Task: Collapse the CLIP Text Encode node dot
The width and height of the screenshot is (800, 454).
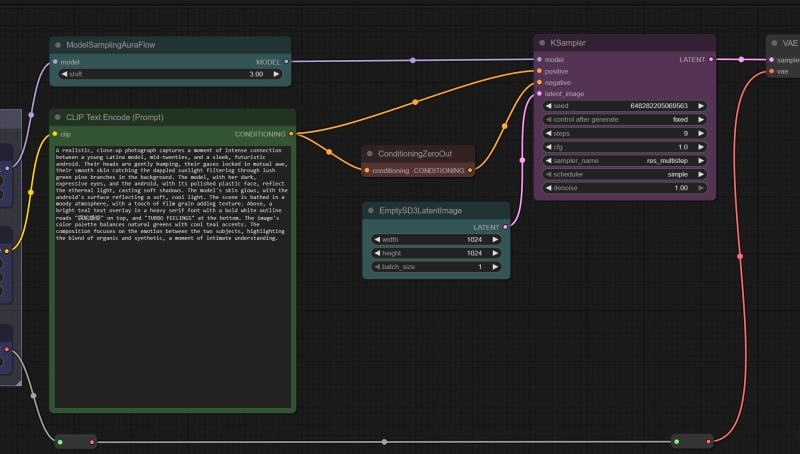Action: click(x=58, y=117)
